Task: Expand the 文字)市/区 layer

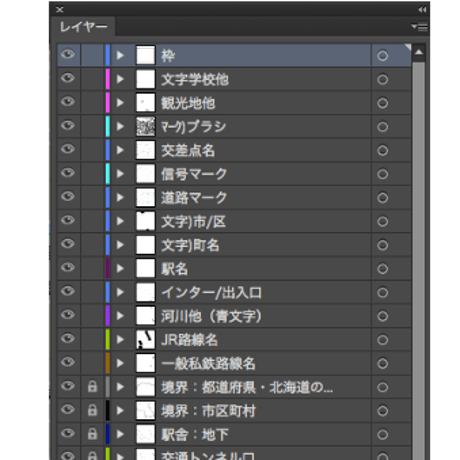Action: 120,221
